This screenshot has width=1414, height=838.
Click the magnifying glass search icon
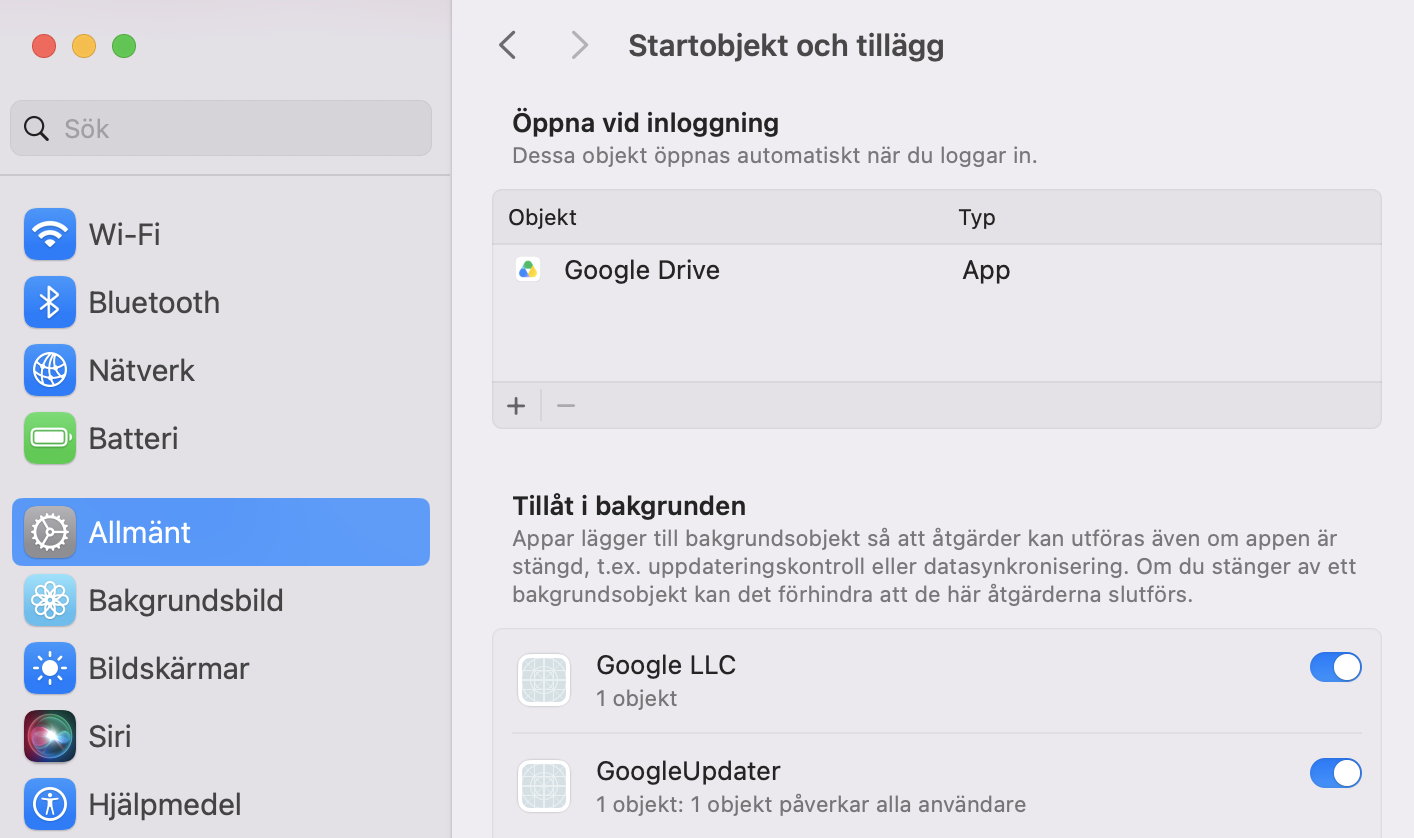(37, 128)
